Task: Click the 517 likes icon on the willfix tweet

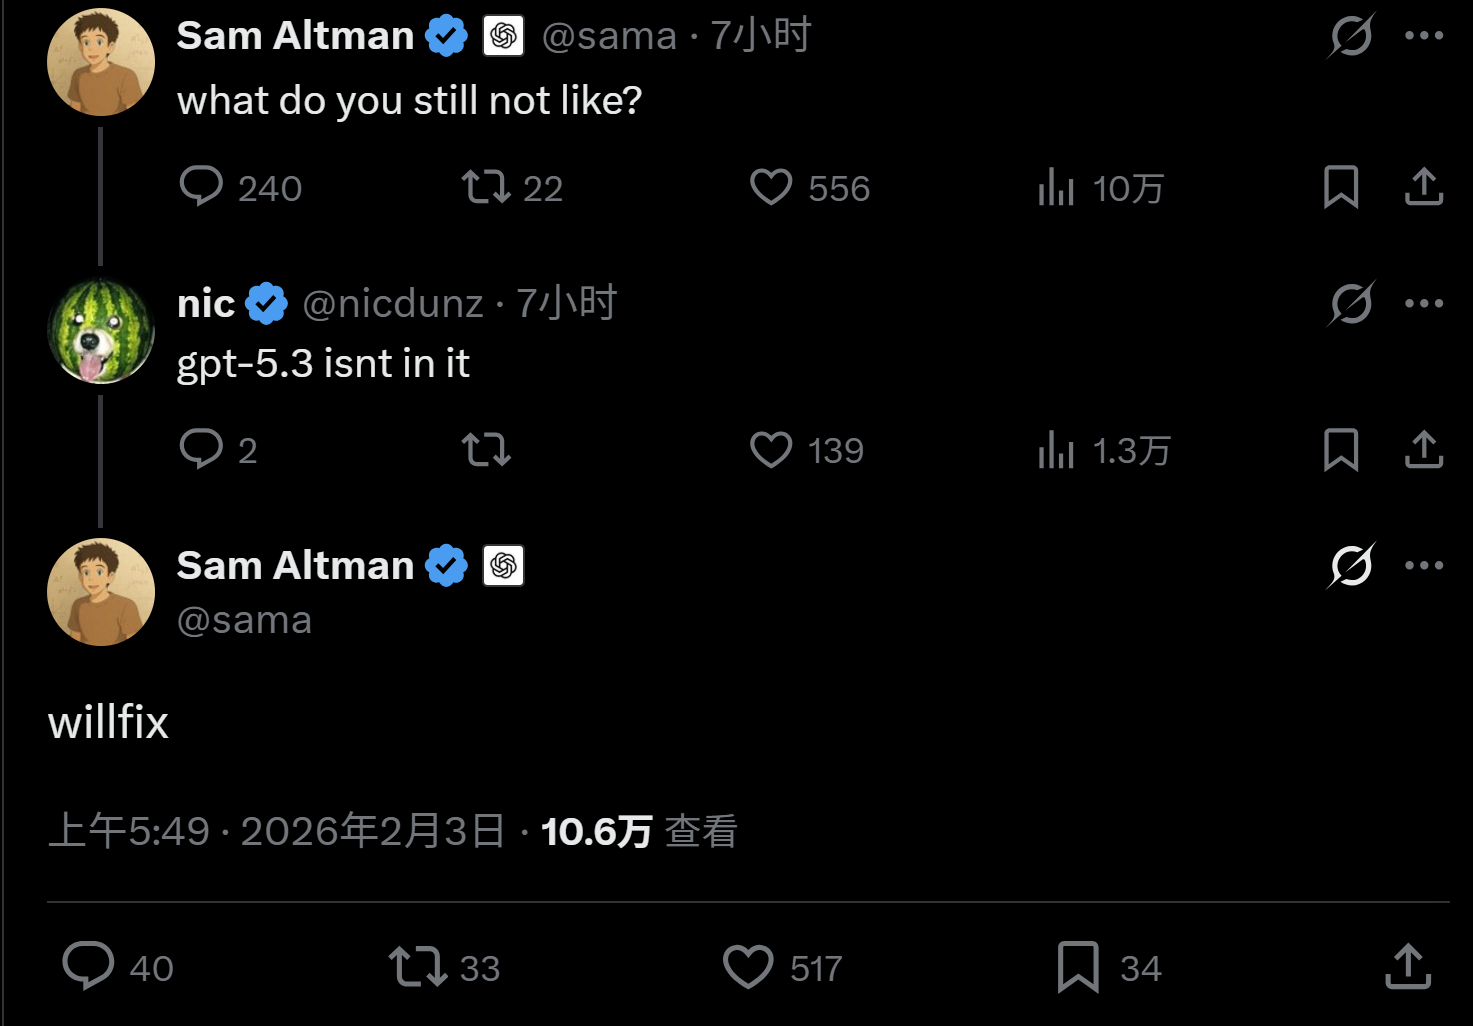Action: coord(746,967)
